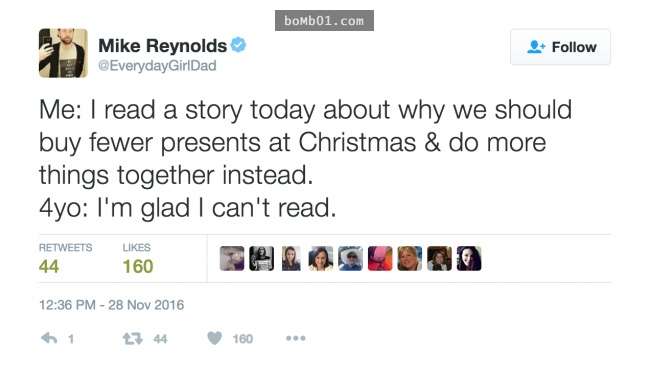Click the second black-and-white liker avatar
The height and width of the screenshot is (378, 650).
click(x=262, y=258)
